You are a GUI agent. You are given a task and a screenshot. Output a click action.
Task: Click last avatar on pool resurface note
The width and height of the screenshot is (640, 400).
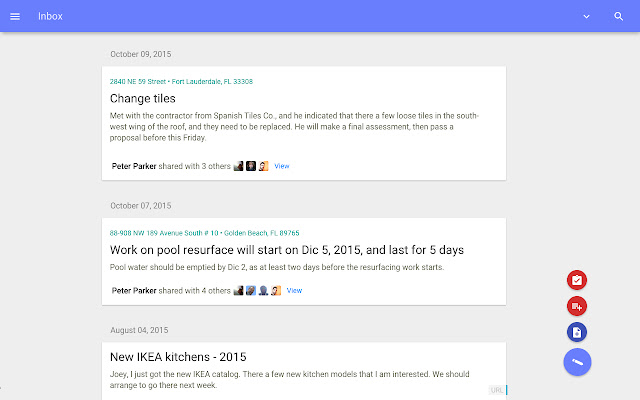point(275,290)
